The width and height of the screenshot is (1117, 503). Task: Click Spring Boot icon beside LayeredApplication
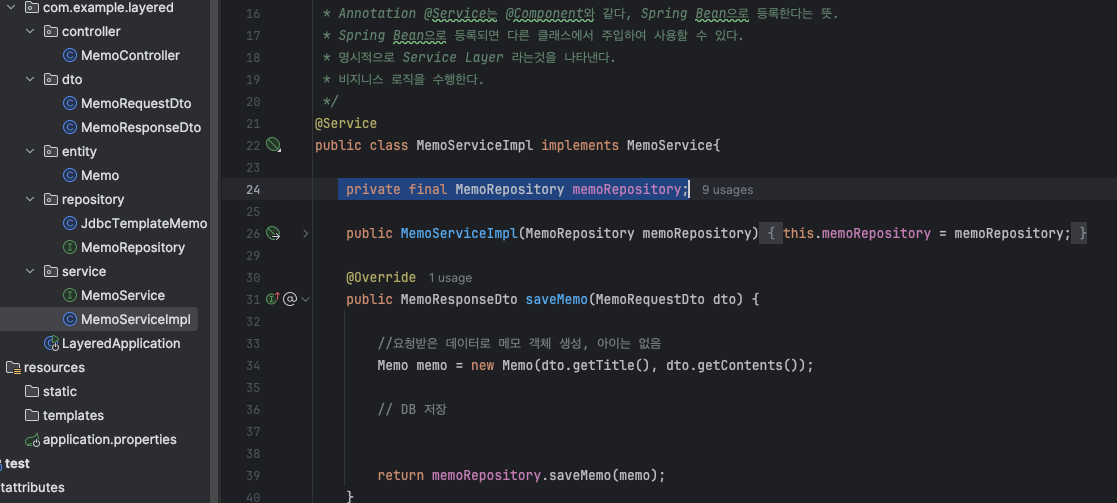pos(51,343)
